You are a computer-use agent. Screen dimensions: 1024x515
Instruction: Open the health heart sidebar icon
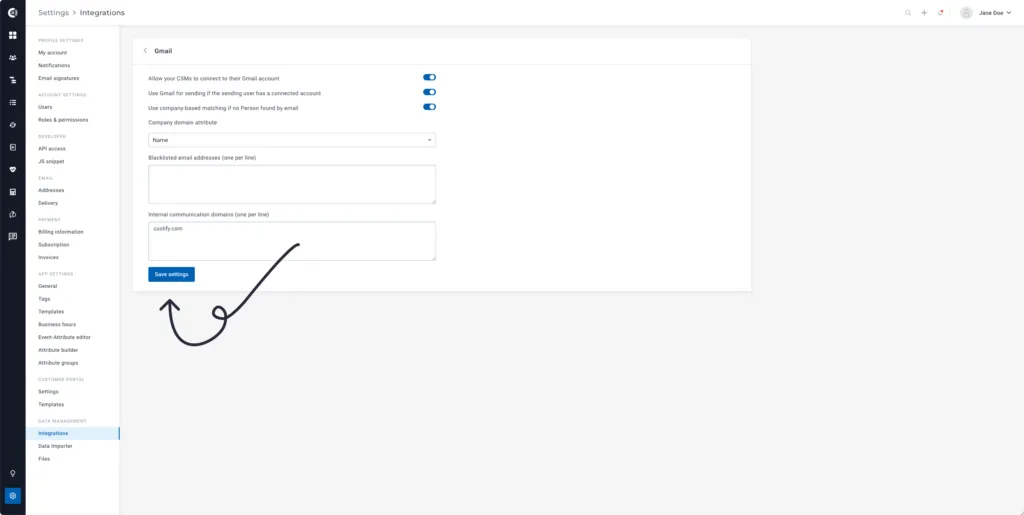click(12, 169)
